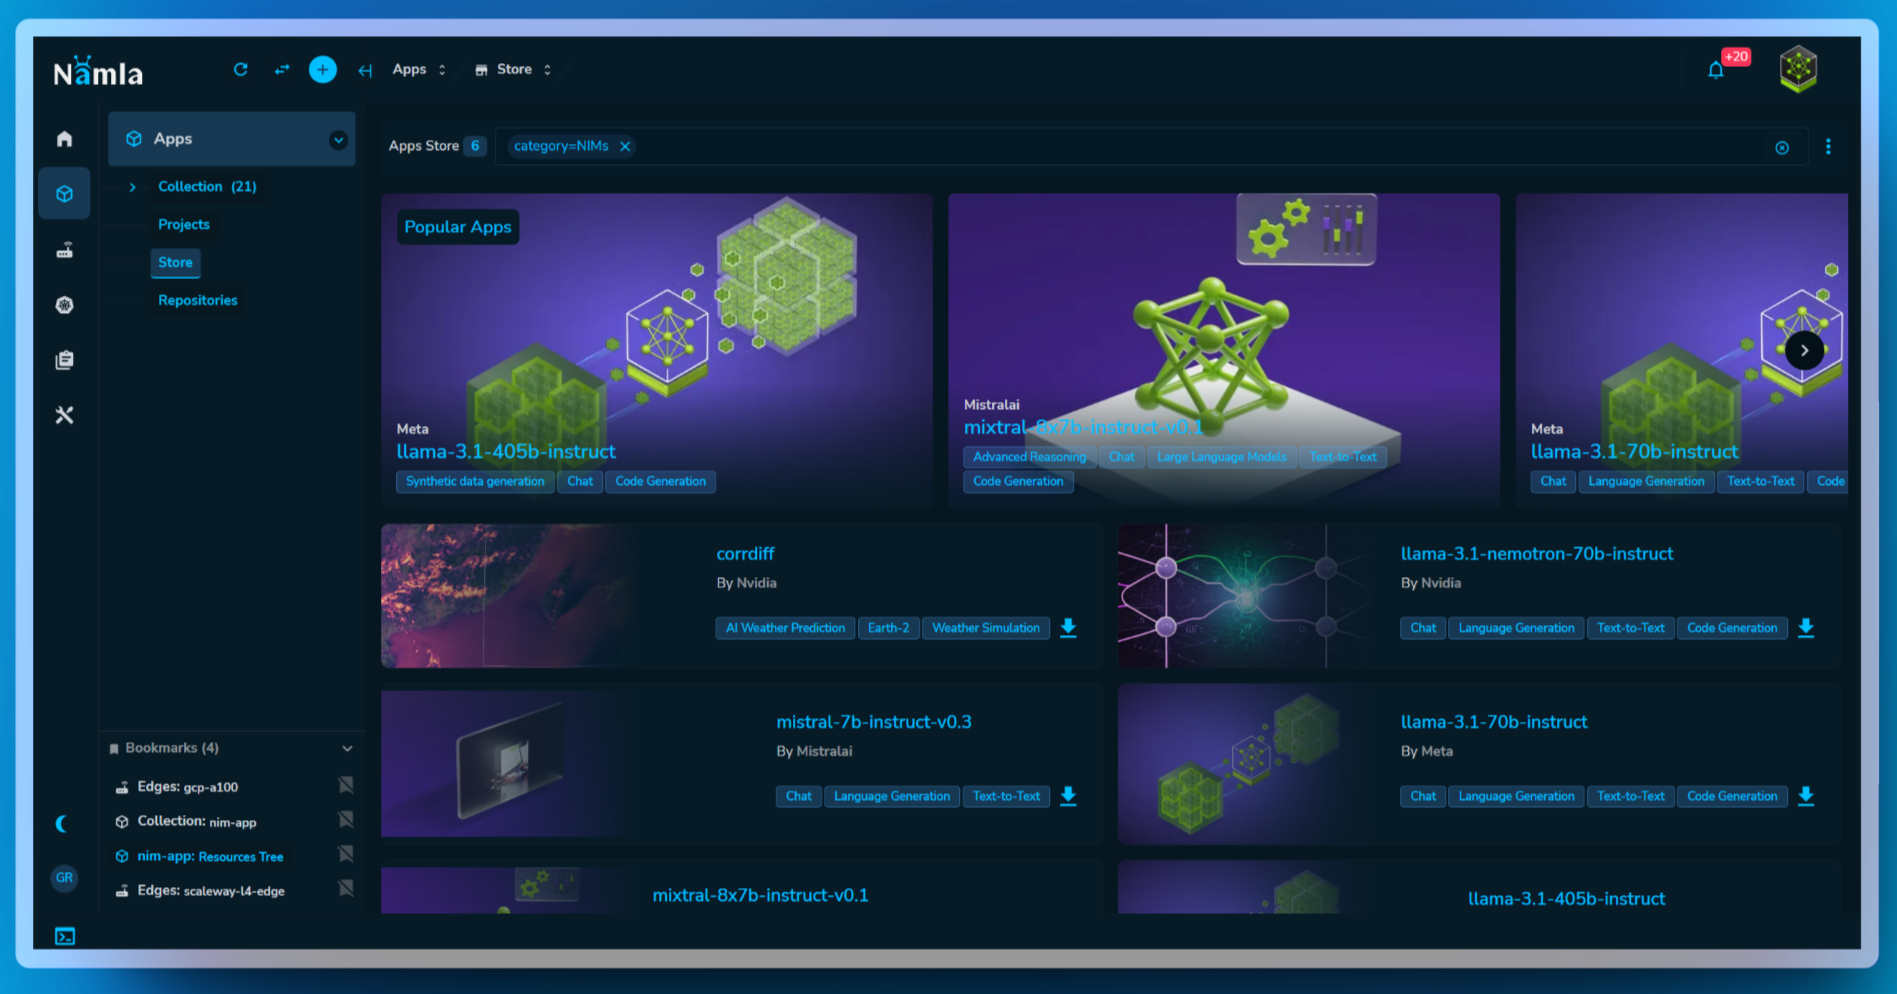1897x994 pixels.
Task: Open the mistral-7b-instruct-v0.3 title
Action: pyautogui.click(x=874, y=722)
